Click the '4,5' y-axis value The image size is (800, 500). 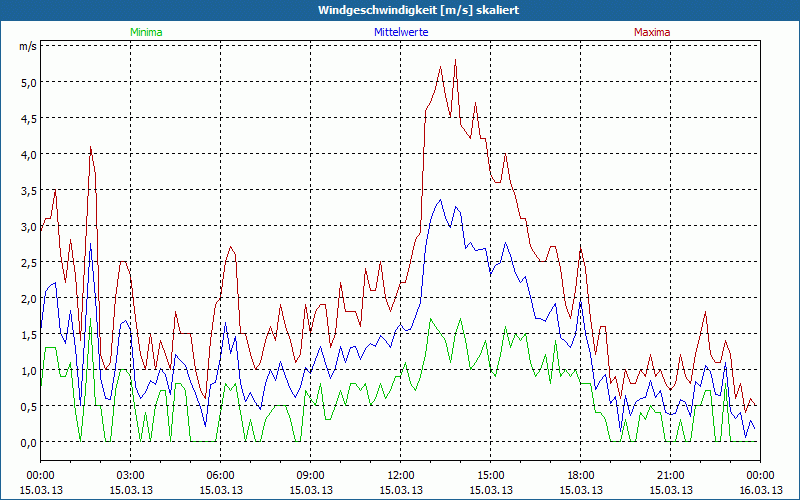(29, 118)
